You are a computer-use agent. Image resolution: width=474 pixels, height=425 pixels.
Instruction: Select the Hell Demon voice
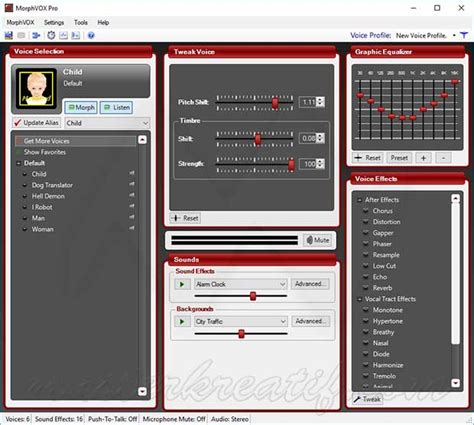tap(48, 196)
